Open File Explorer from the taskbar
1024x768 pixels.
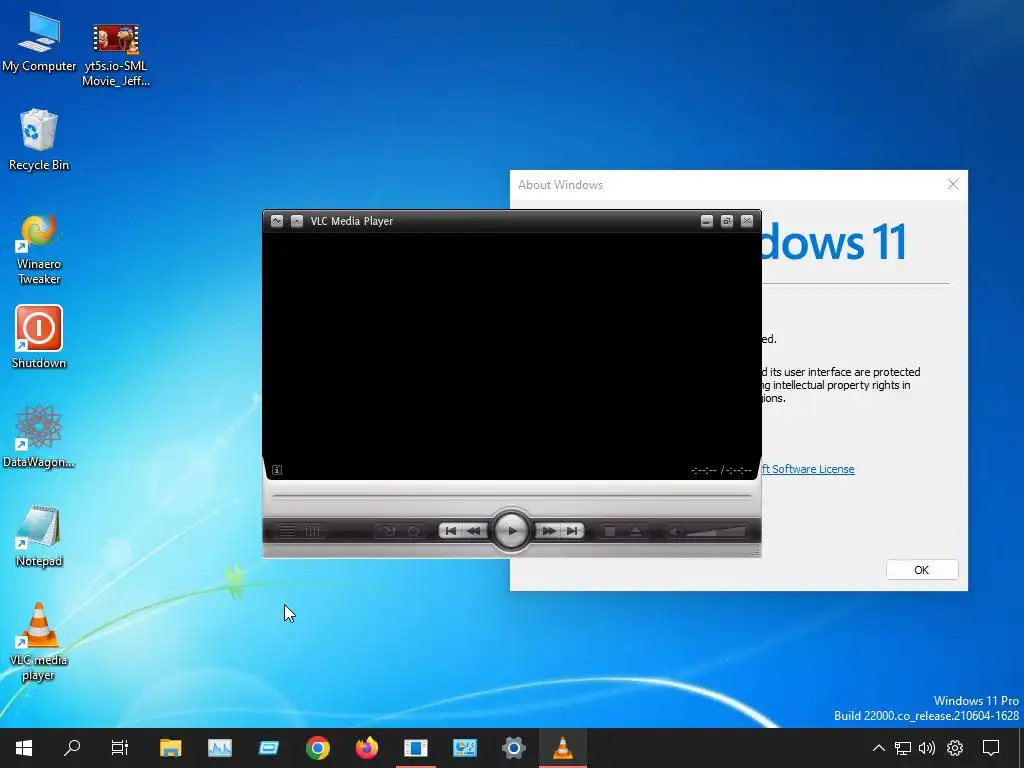click(170, 748)
